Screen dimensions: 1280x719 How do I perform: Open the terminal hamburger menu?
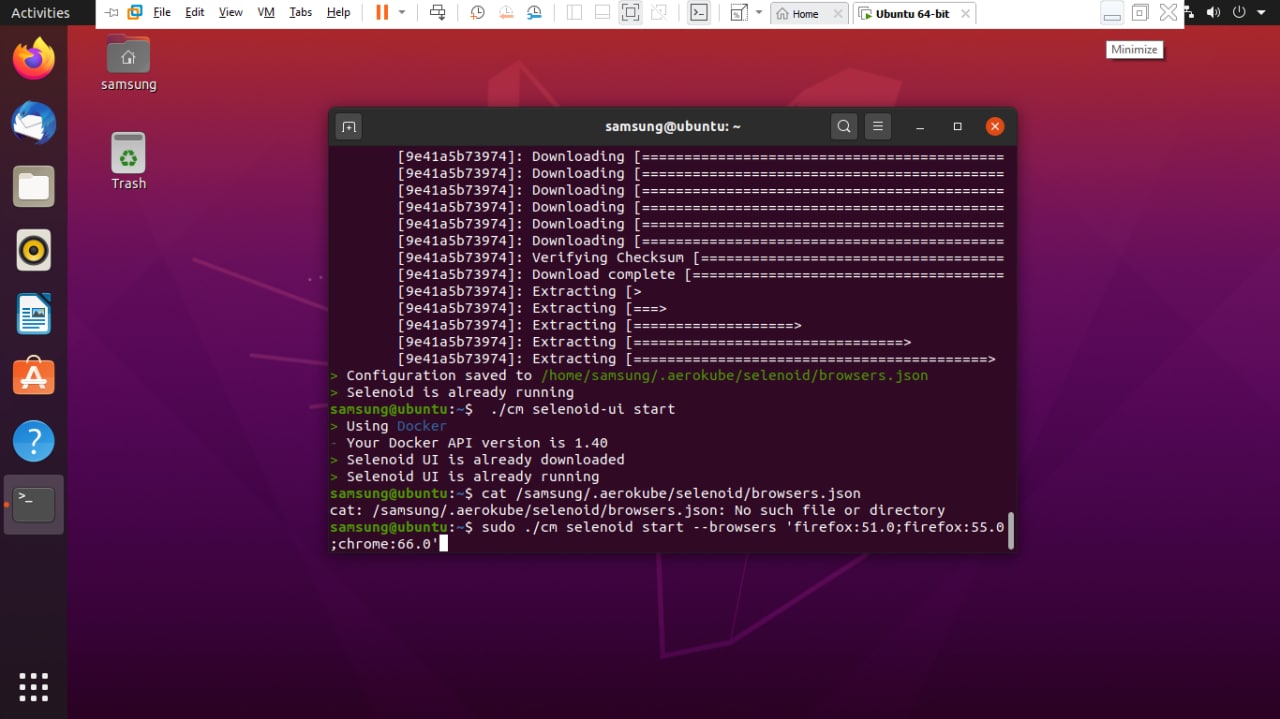(877, 127)
